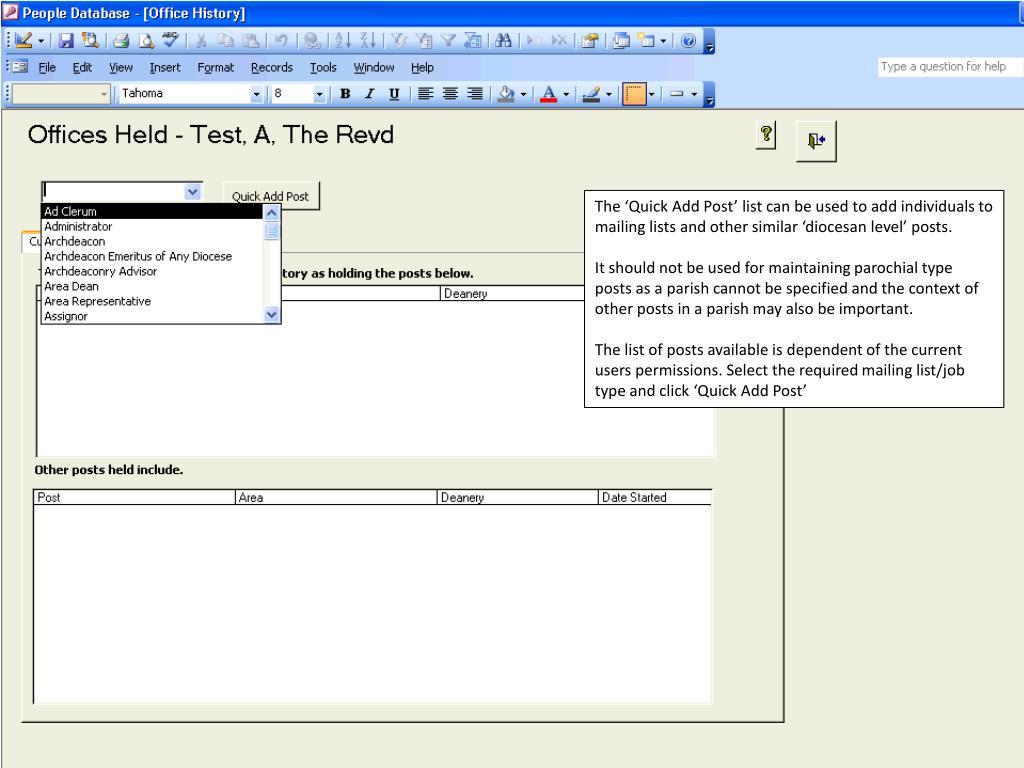
Task: Show the Database Window icon
Action: pos(621,40)
